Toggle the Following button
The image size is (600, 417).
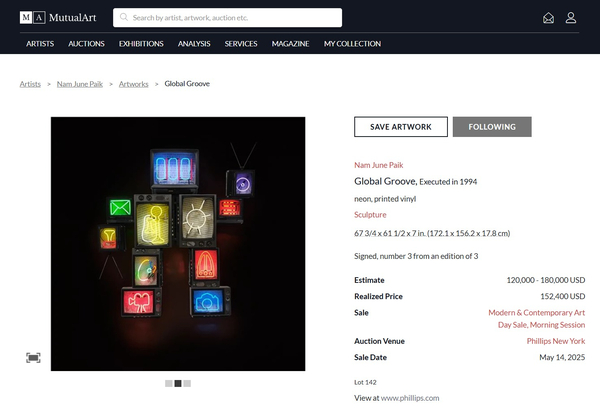(492, 127)
